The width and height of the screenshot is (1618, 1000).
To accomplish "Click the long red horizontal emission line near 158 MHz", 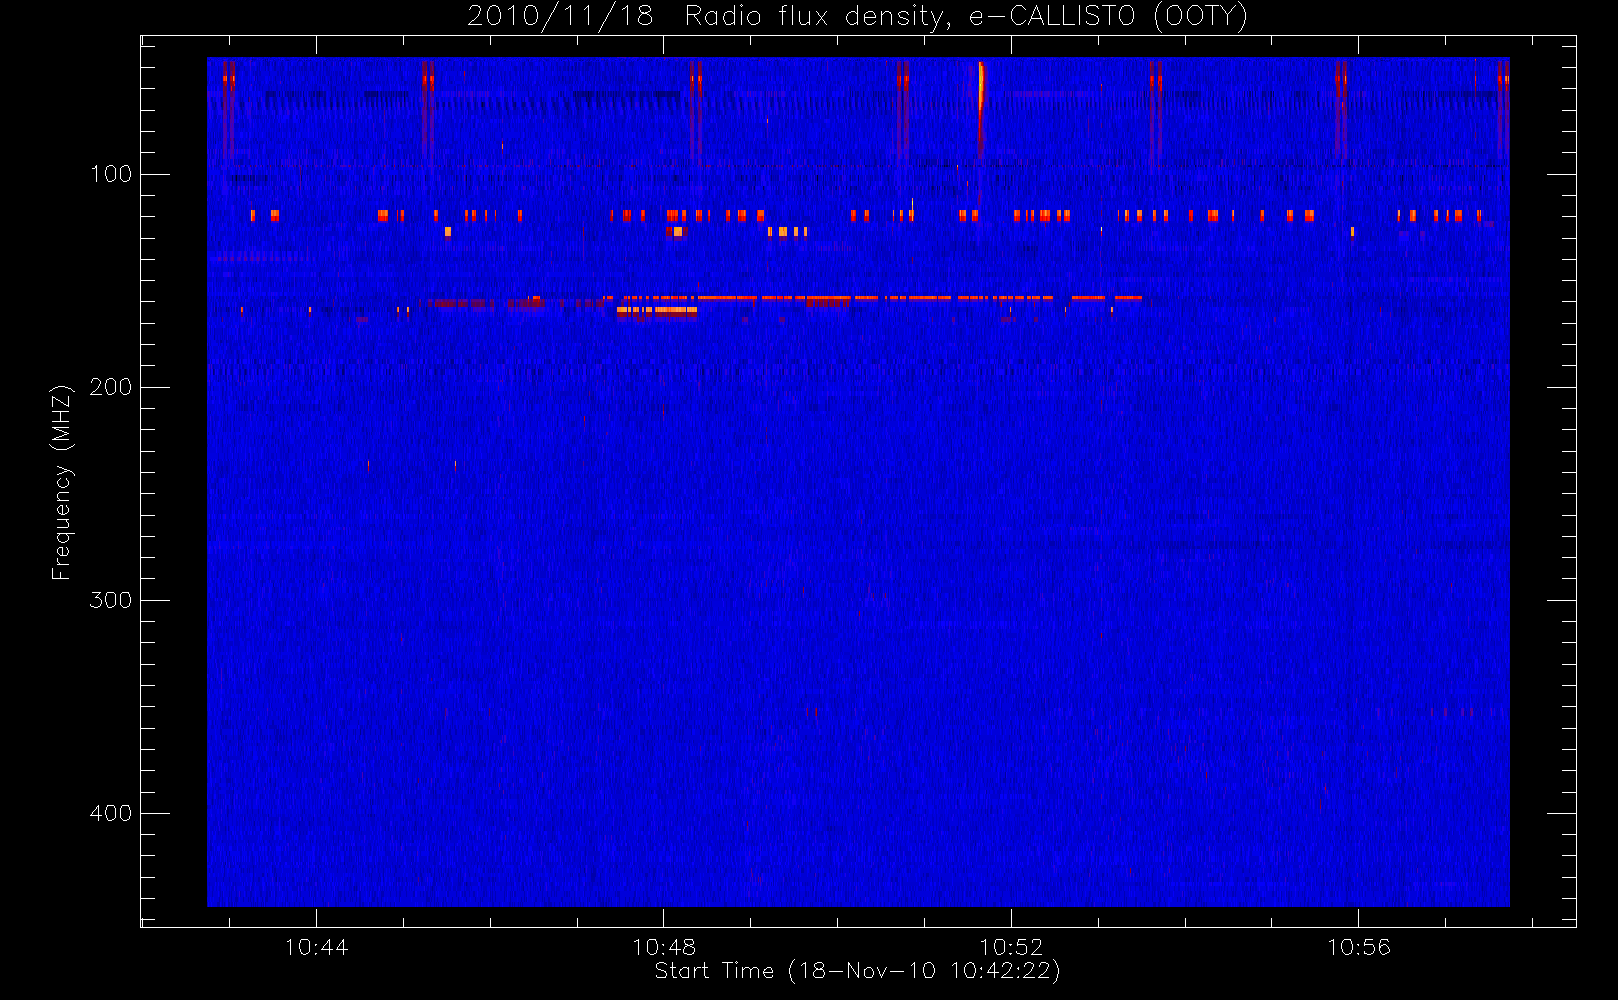I will tap(872, 298).
